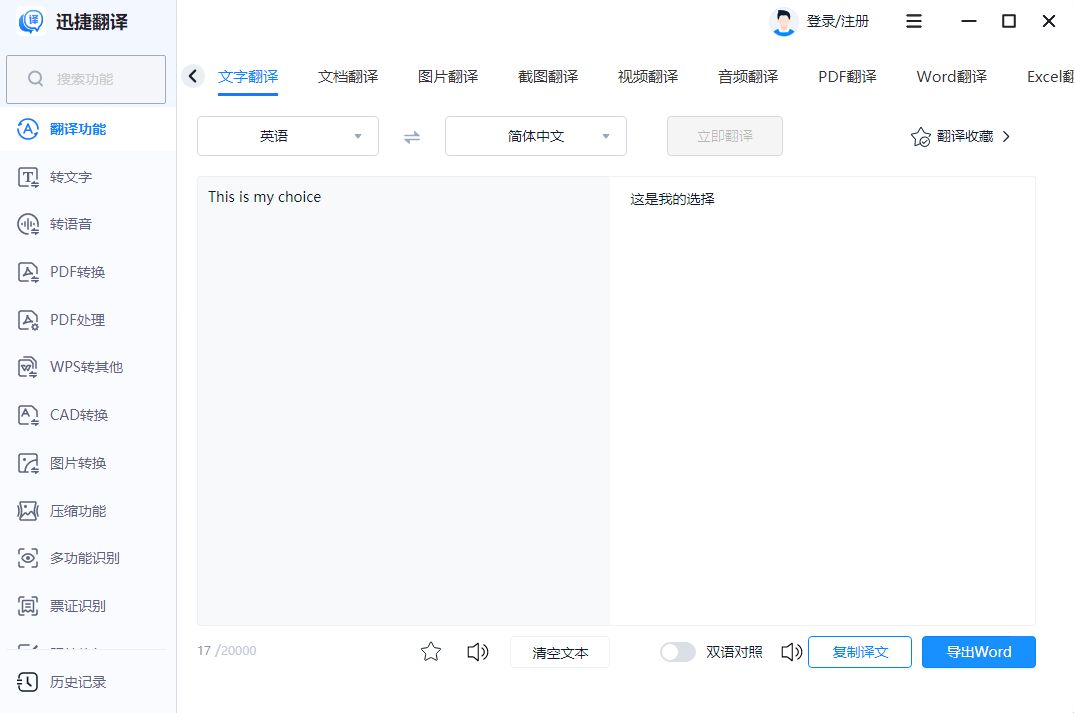This screenshot has width=1074, height=713.
Task: Switch to the 截图翻译 tab
Action: pos(548,77)
